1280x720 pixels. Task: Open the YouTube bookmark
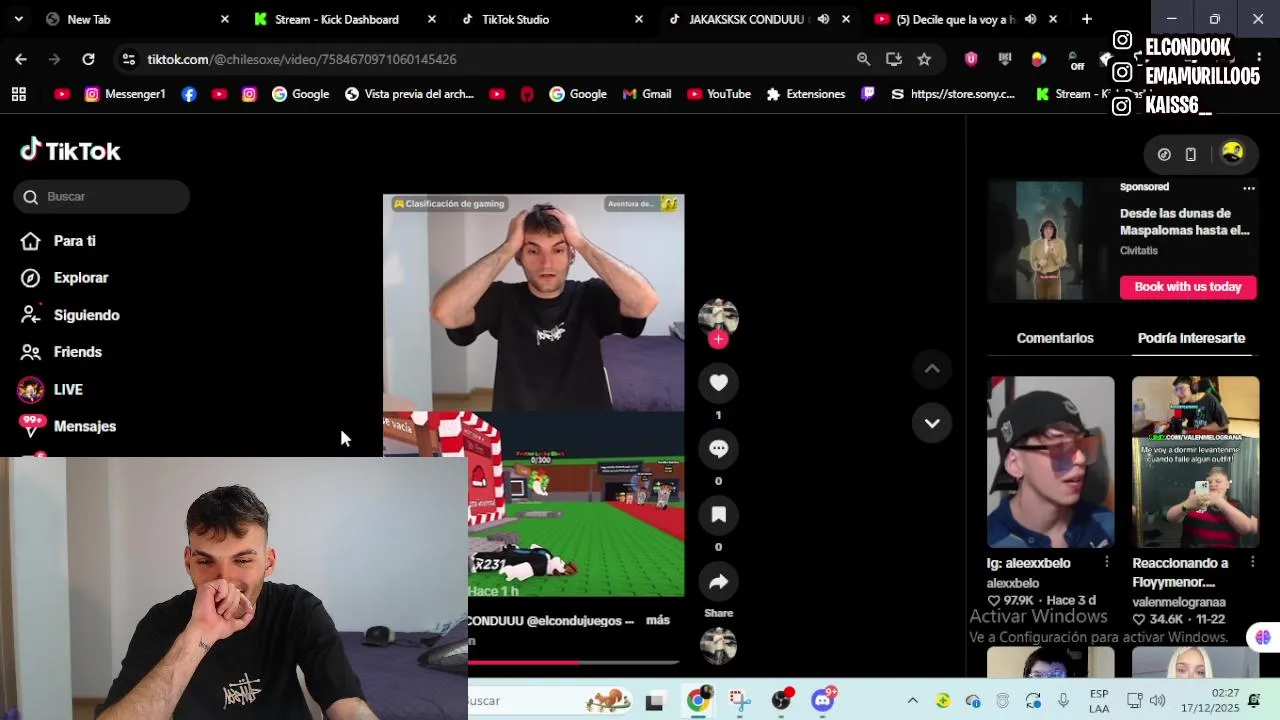pyautogui.click(x=718, y=94)
